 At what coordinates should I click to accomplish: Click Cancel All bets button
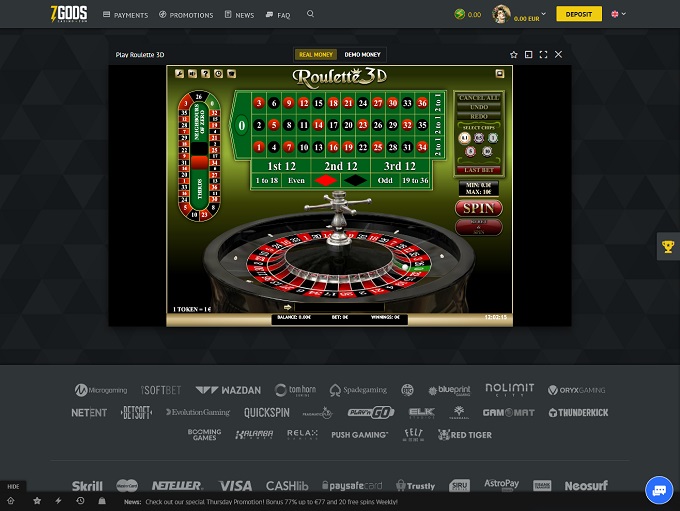tap(478, 97)
